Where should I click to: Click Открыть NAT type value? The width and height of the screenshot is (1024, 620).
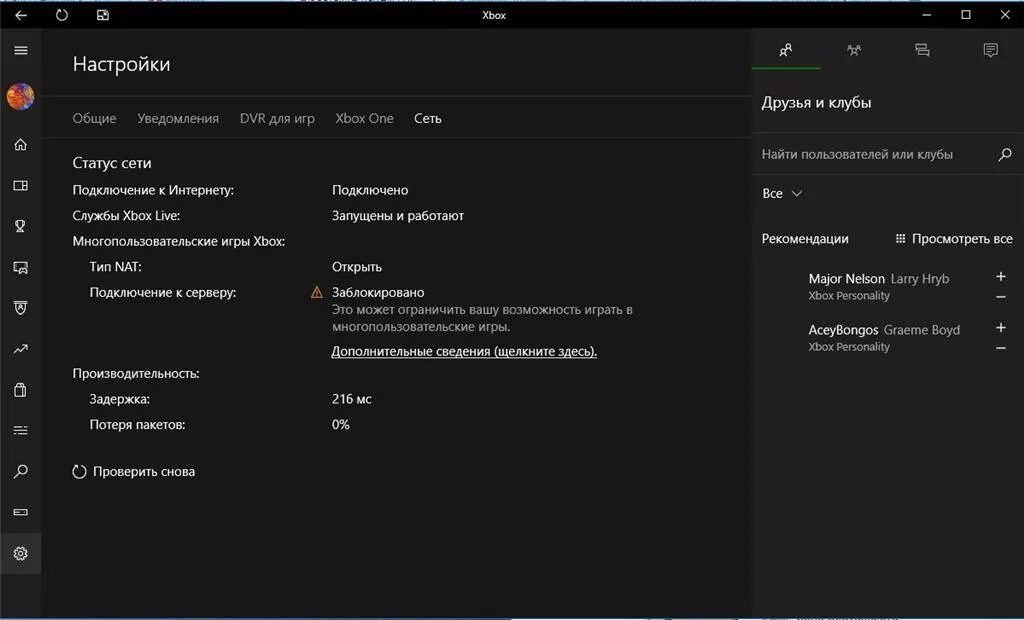click(357, 267)
